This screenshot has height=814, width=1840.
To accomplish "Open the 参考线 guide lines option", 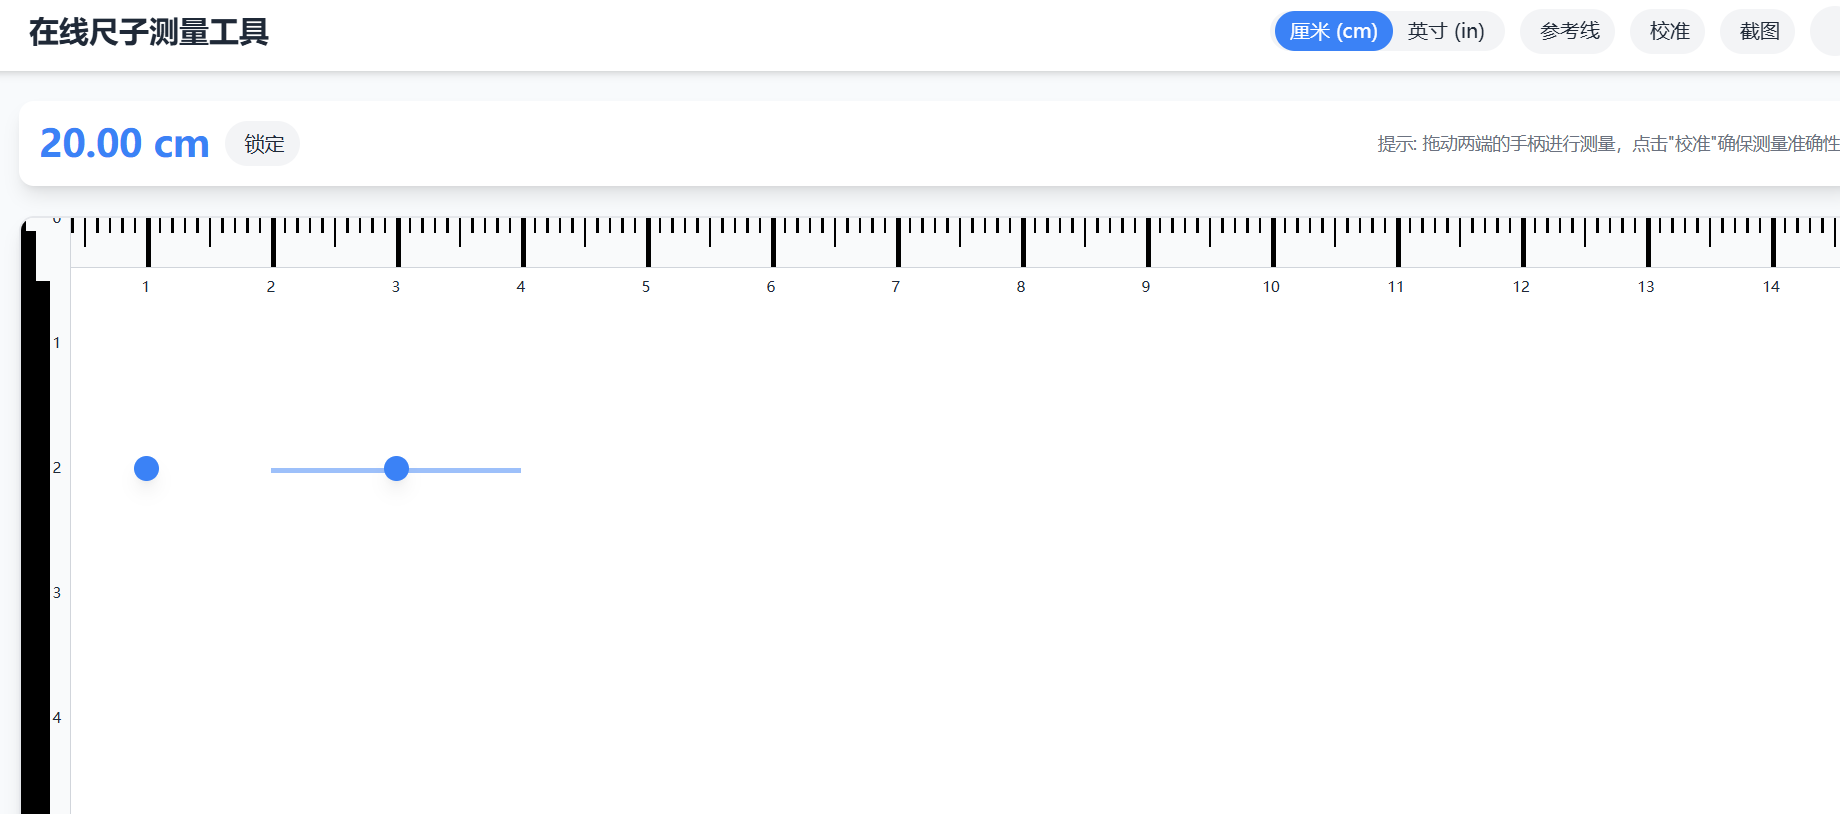I will point(1568,32).
